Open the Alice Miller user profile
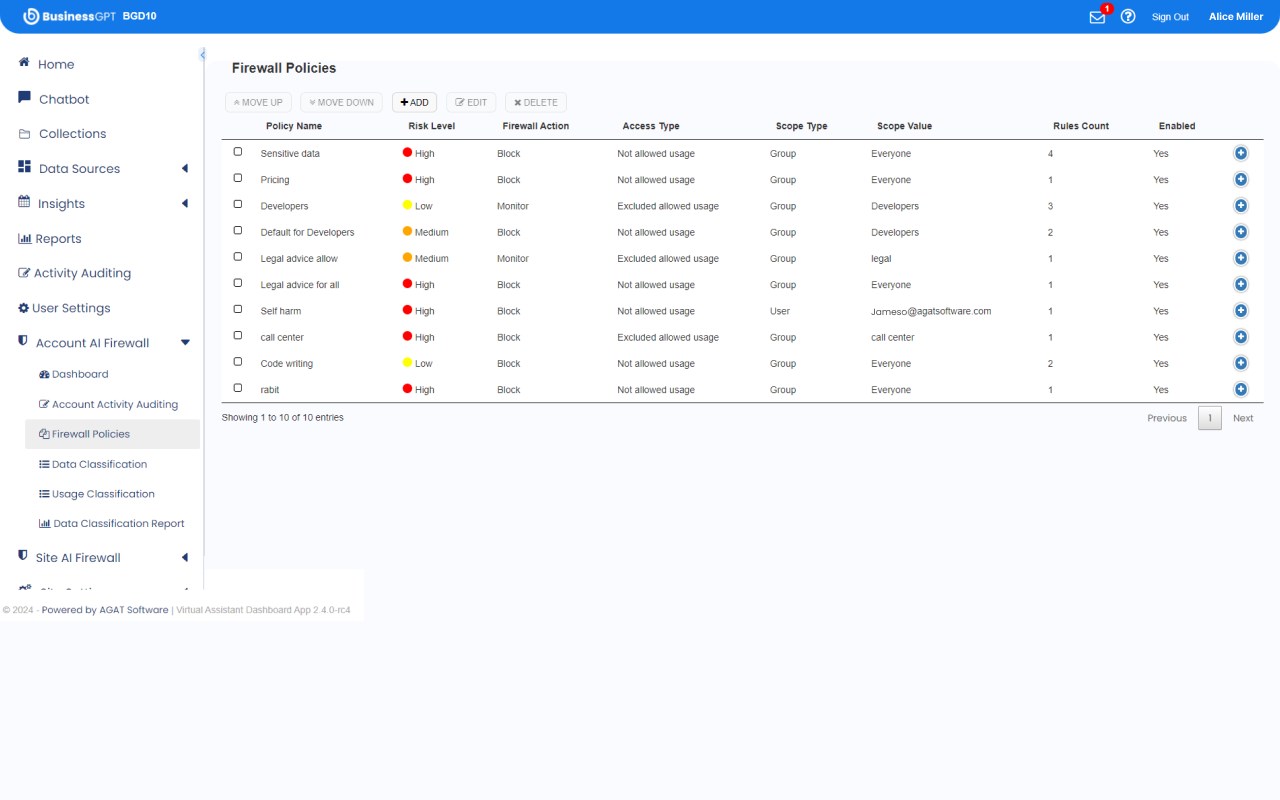Screen dimensions: 1280x800 pyautogui.click(x=1236, y=17)
